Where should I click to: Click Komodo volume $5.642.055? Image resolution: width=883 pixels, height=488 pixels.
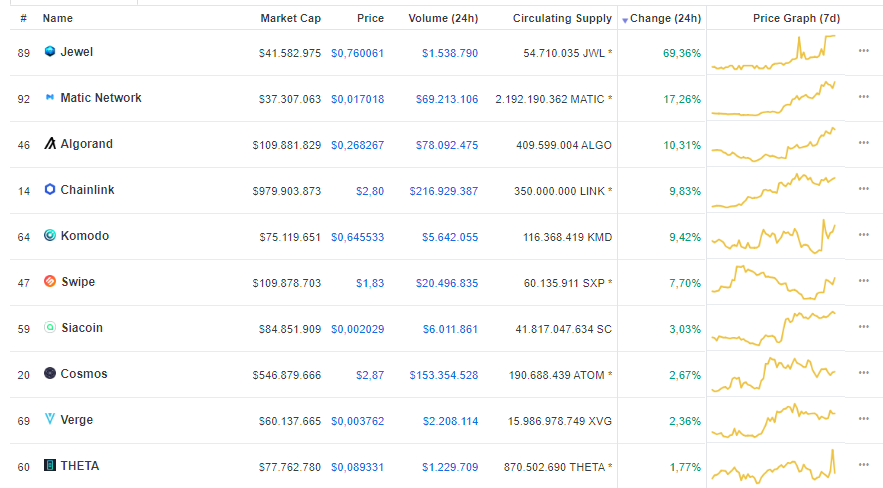(450, 238)
